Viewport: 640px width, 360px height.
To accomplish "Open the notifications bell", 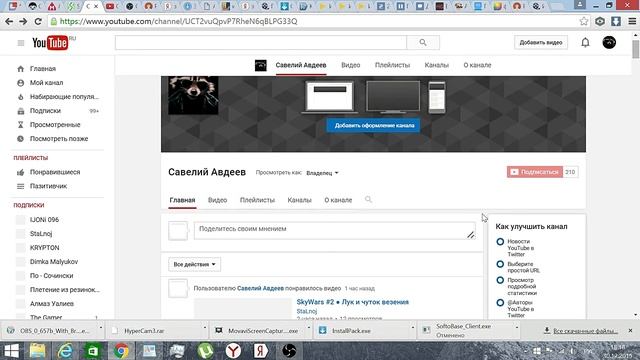I will pyautogui.click(x=585, y=42).
